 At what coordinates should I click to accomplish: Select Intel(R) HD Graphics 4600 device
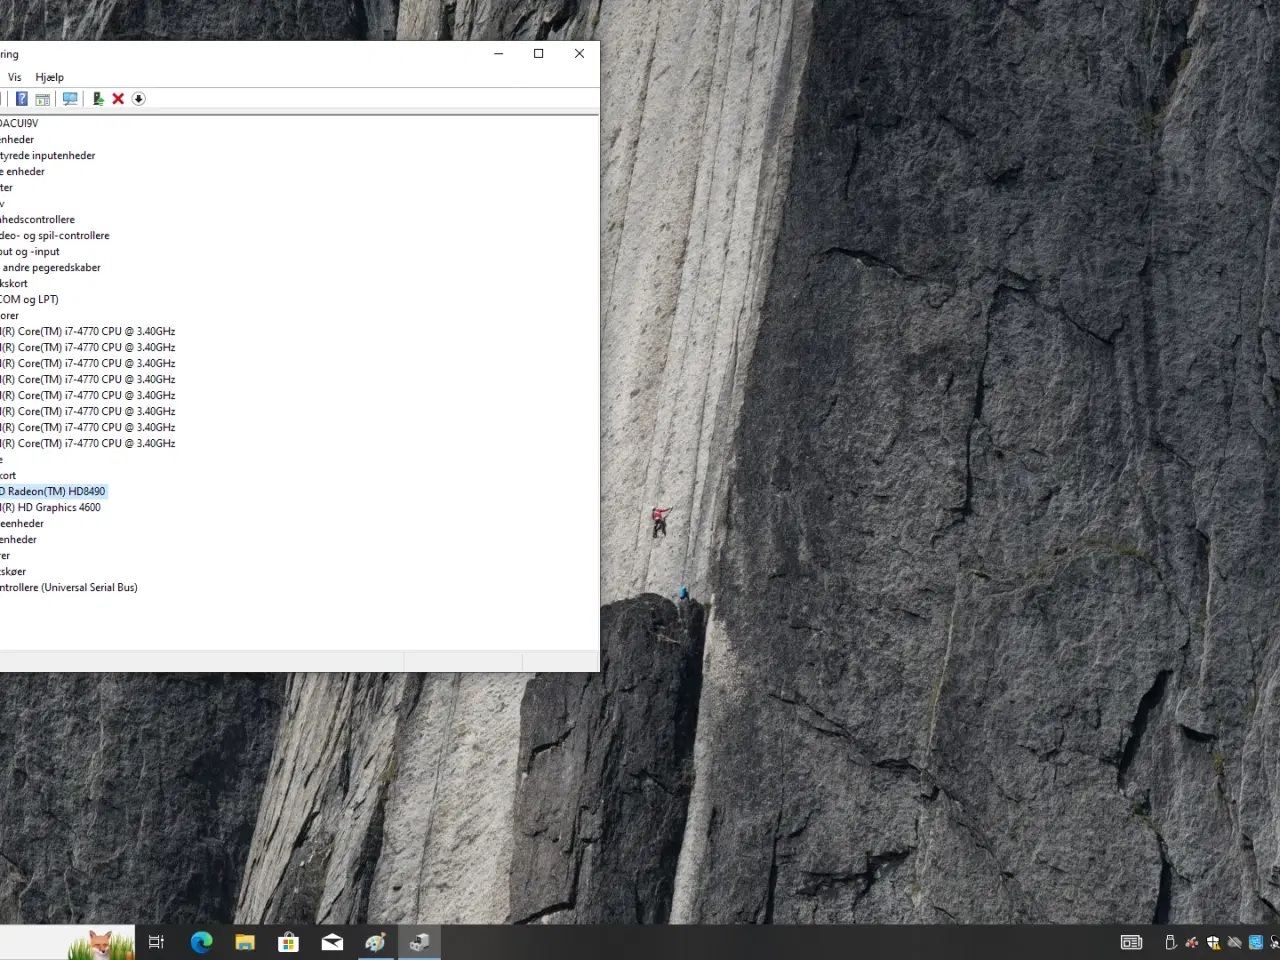[x=50, y=507]
